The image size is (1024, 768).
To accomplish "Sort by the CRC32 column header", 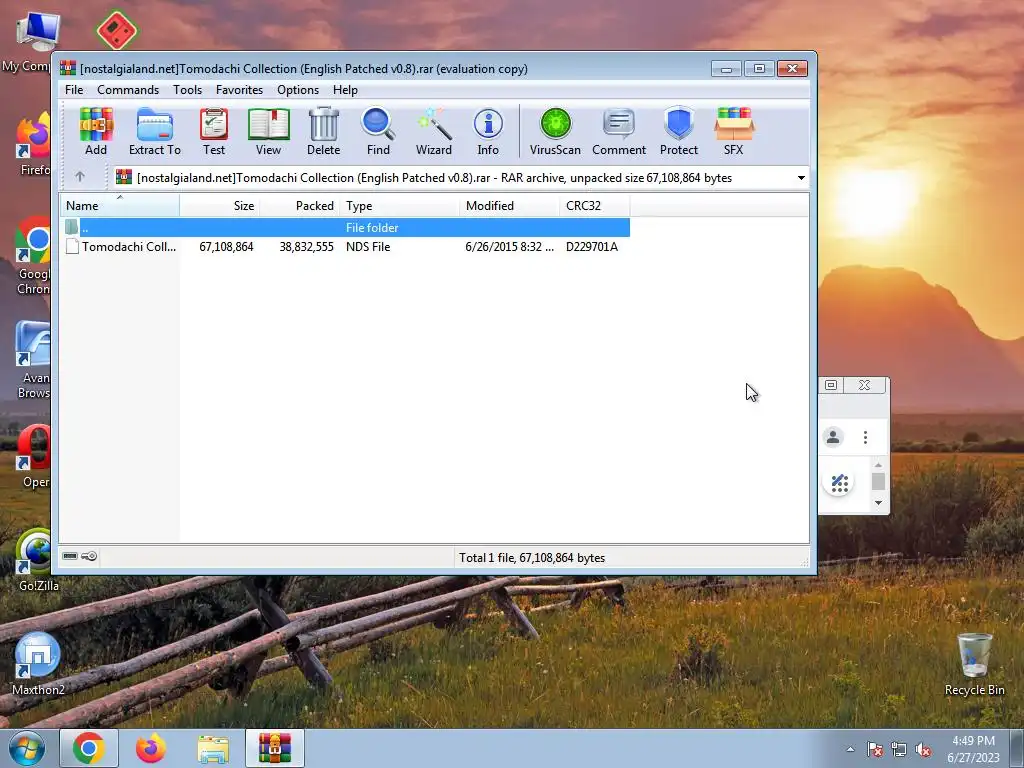I will pos(594,206).
